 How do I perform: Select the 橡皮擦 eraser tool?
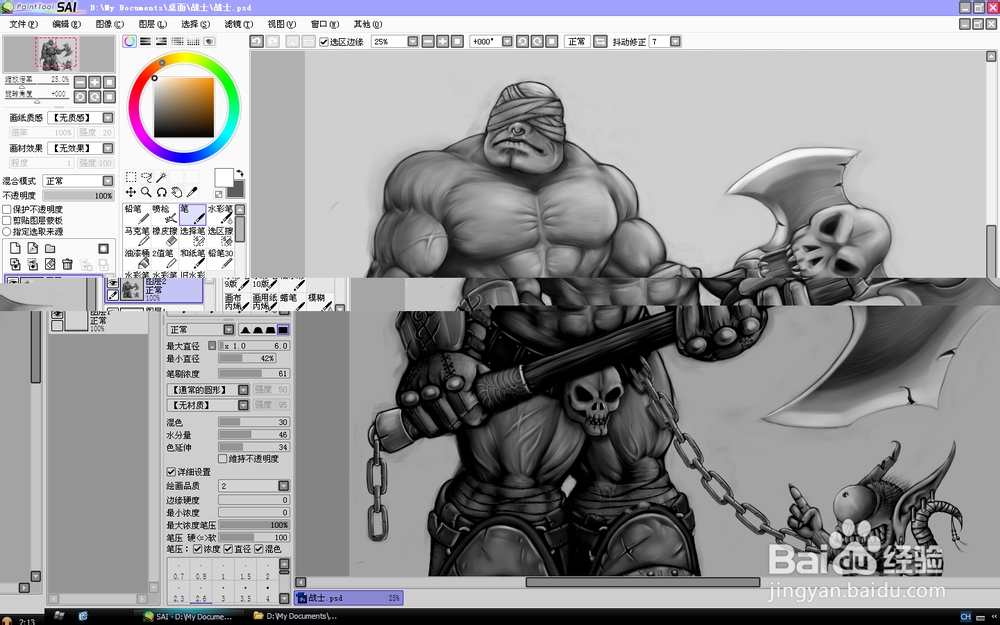tap(165, 236)
